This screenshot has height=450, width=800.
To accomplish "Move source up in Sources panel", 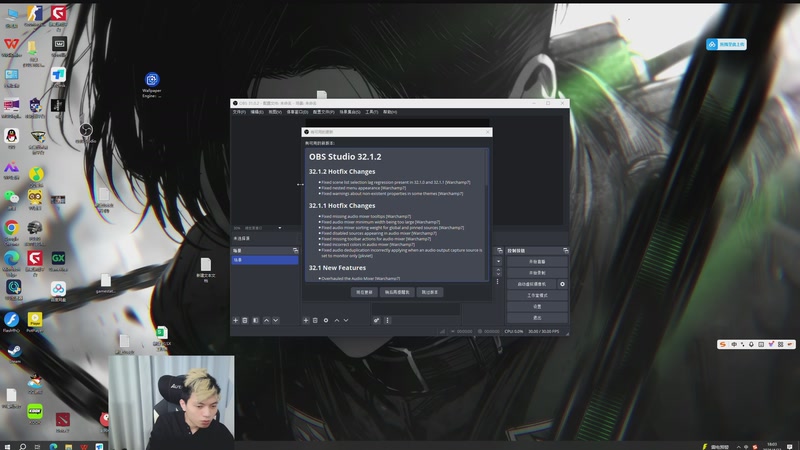I will coord(337,320).
